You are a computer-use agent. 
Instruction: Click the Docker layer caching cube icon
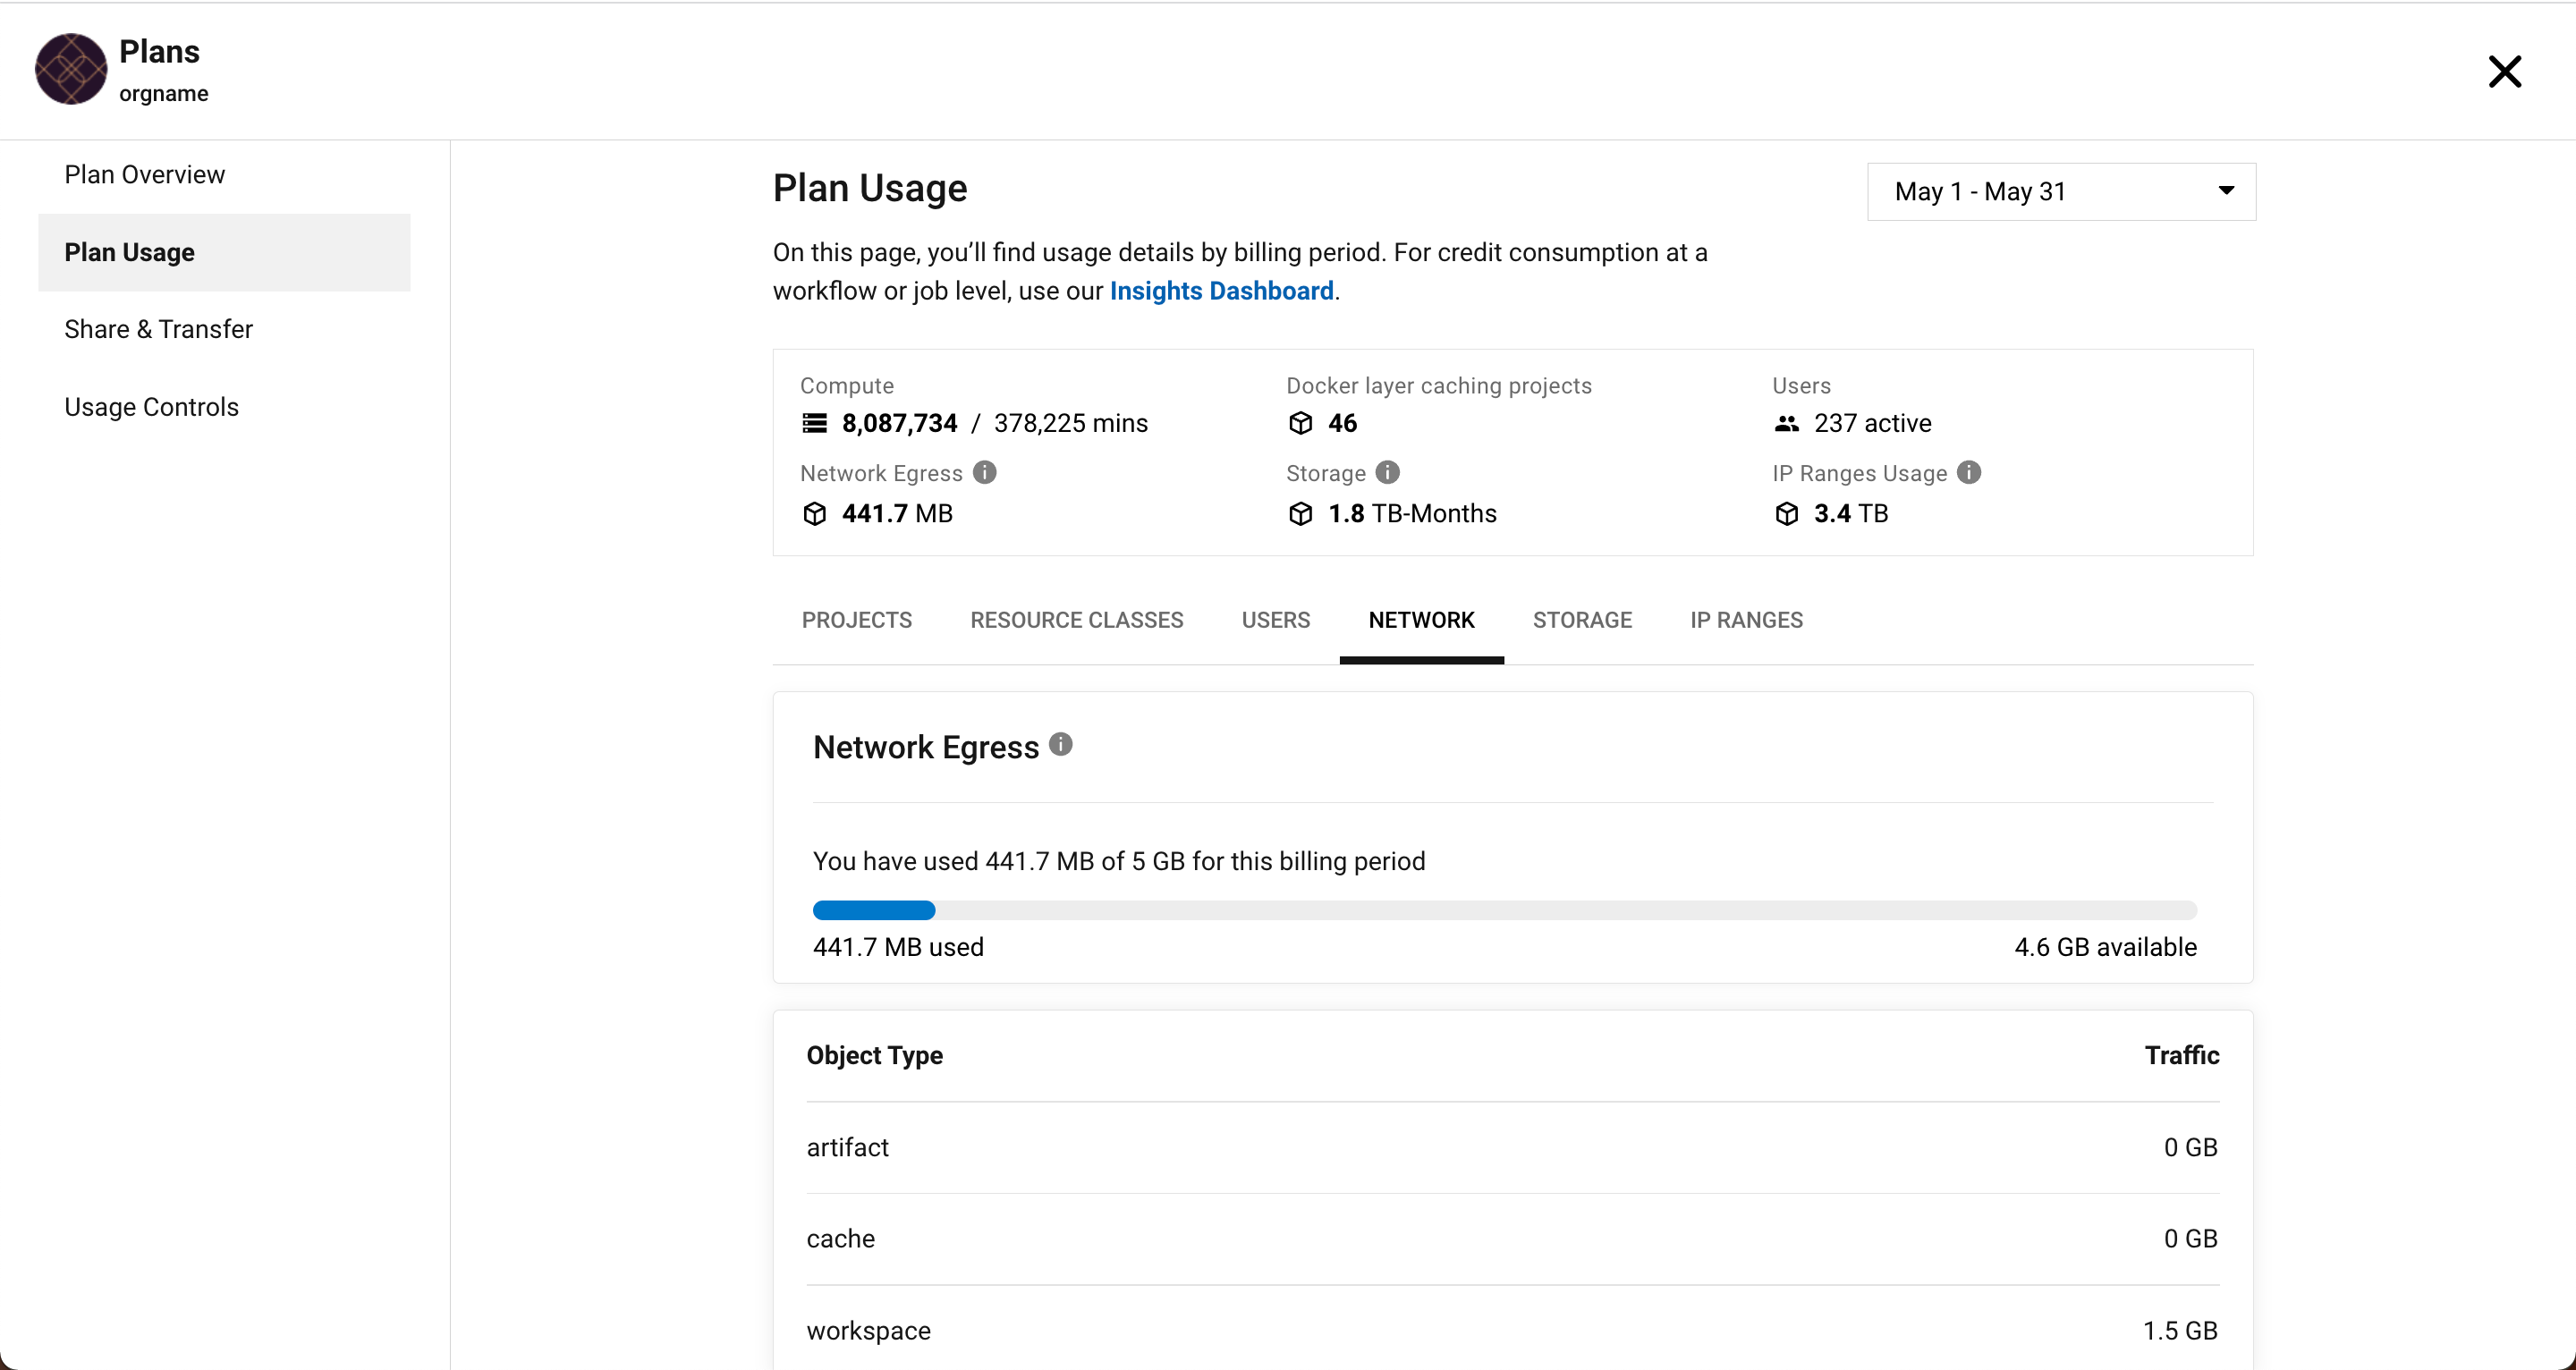tap(1301, 424)
